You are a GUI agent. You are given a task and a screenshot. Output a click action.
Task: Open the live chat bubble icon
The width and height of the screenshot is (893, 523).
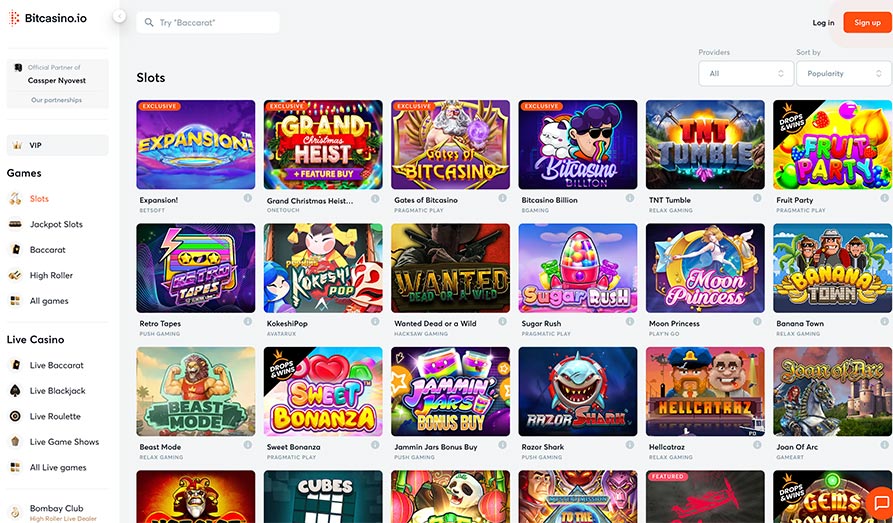click(880, 502)
